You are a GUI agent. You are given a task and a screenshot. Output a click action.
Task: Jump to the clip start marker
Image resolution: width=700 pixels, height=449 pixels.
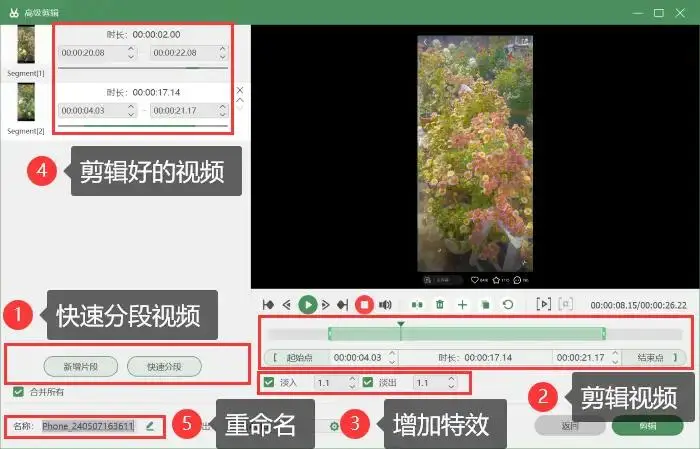[x=268, y=305]
